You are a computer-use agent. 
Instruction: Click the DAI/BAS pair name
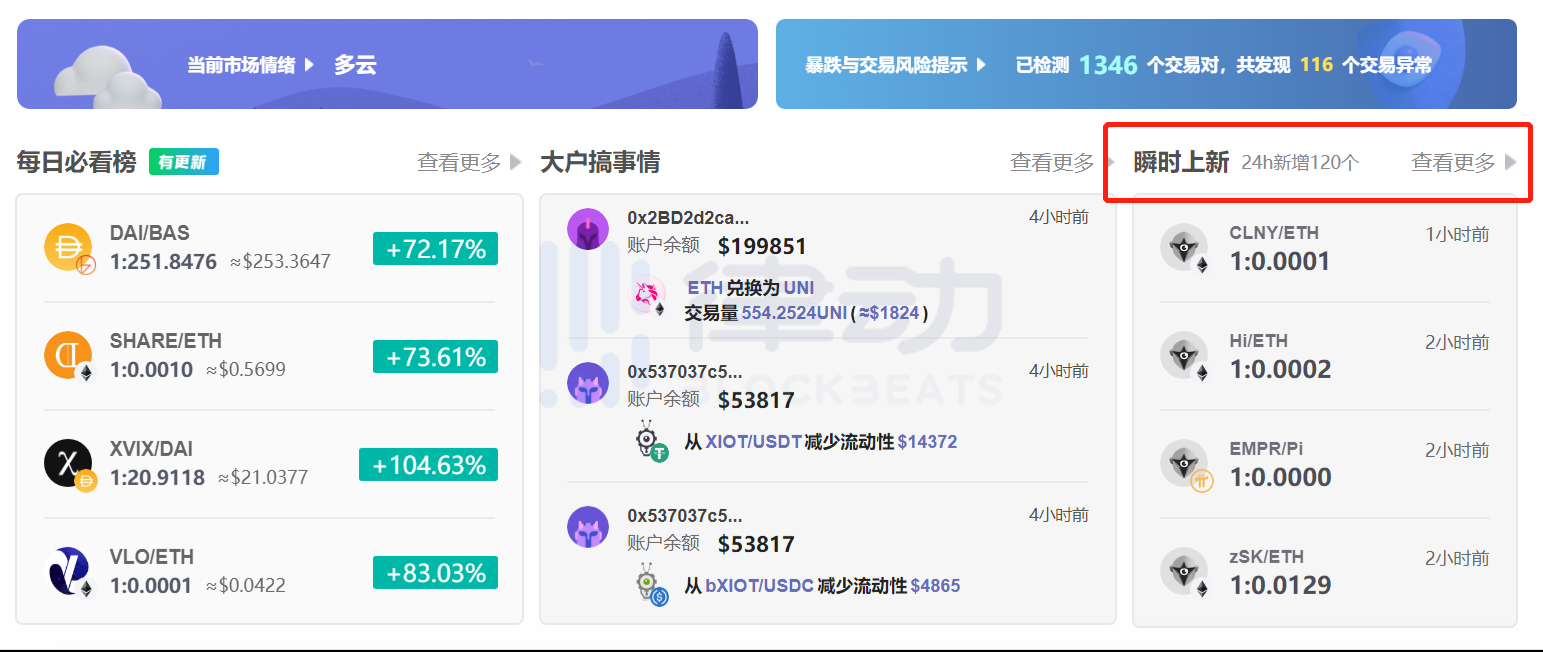click(x=150, y=233)
